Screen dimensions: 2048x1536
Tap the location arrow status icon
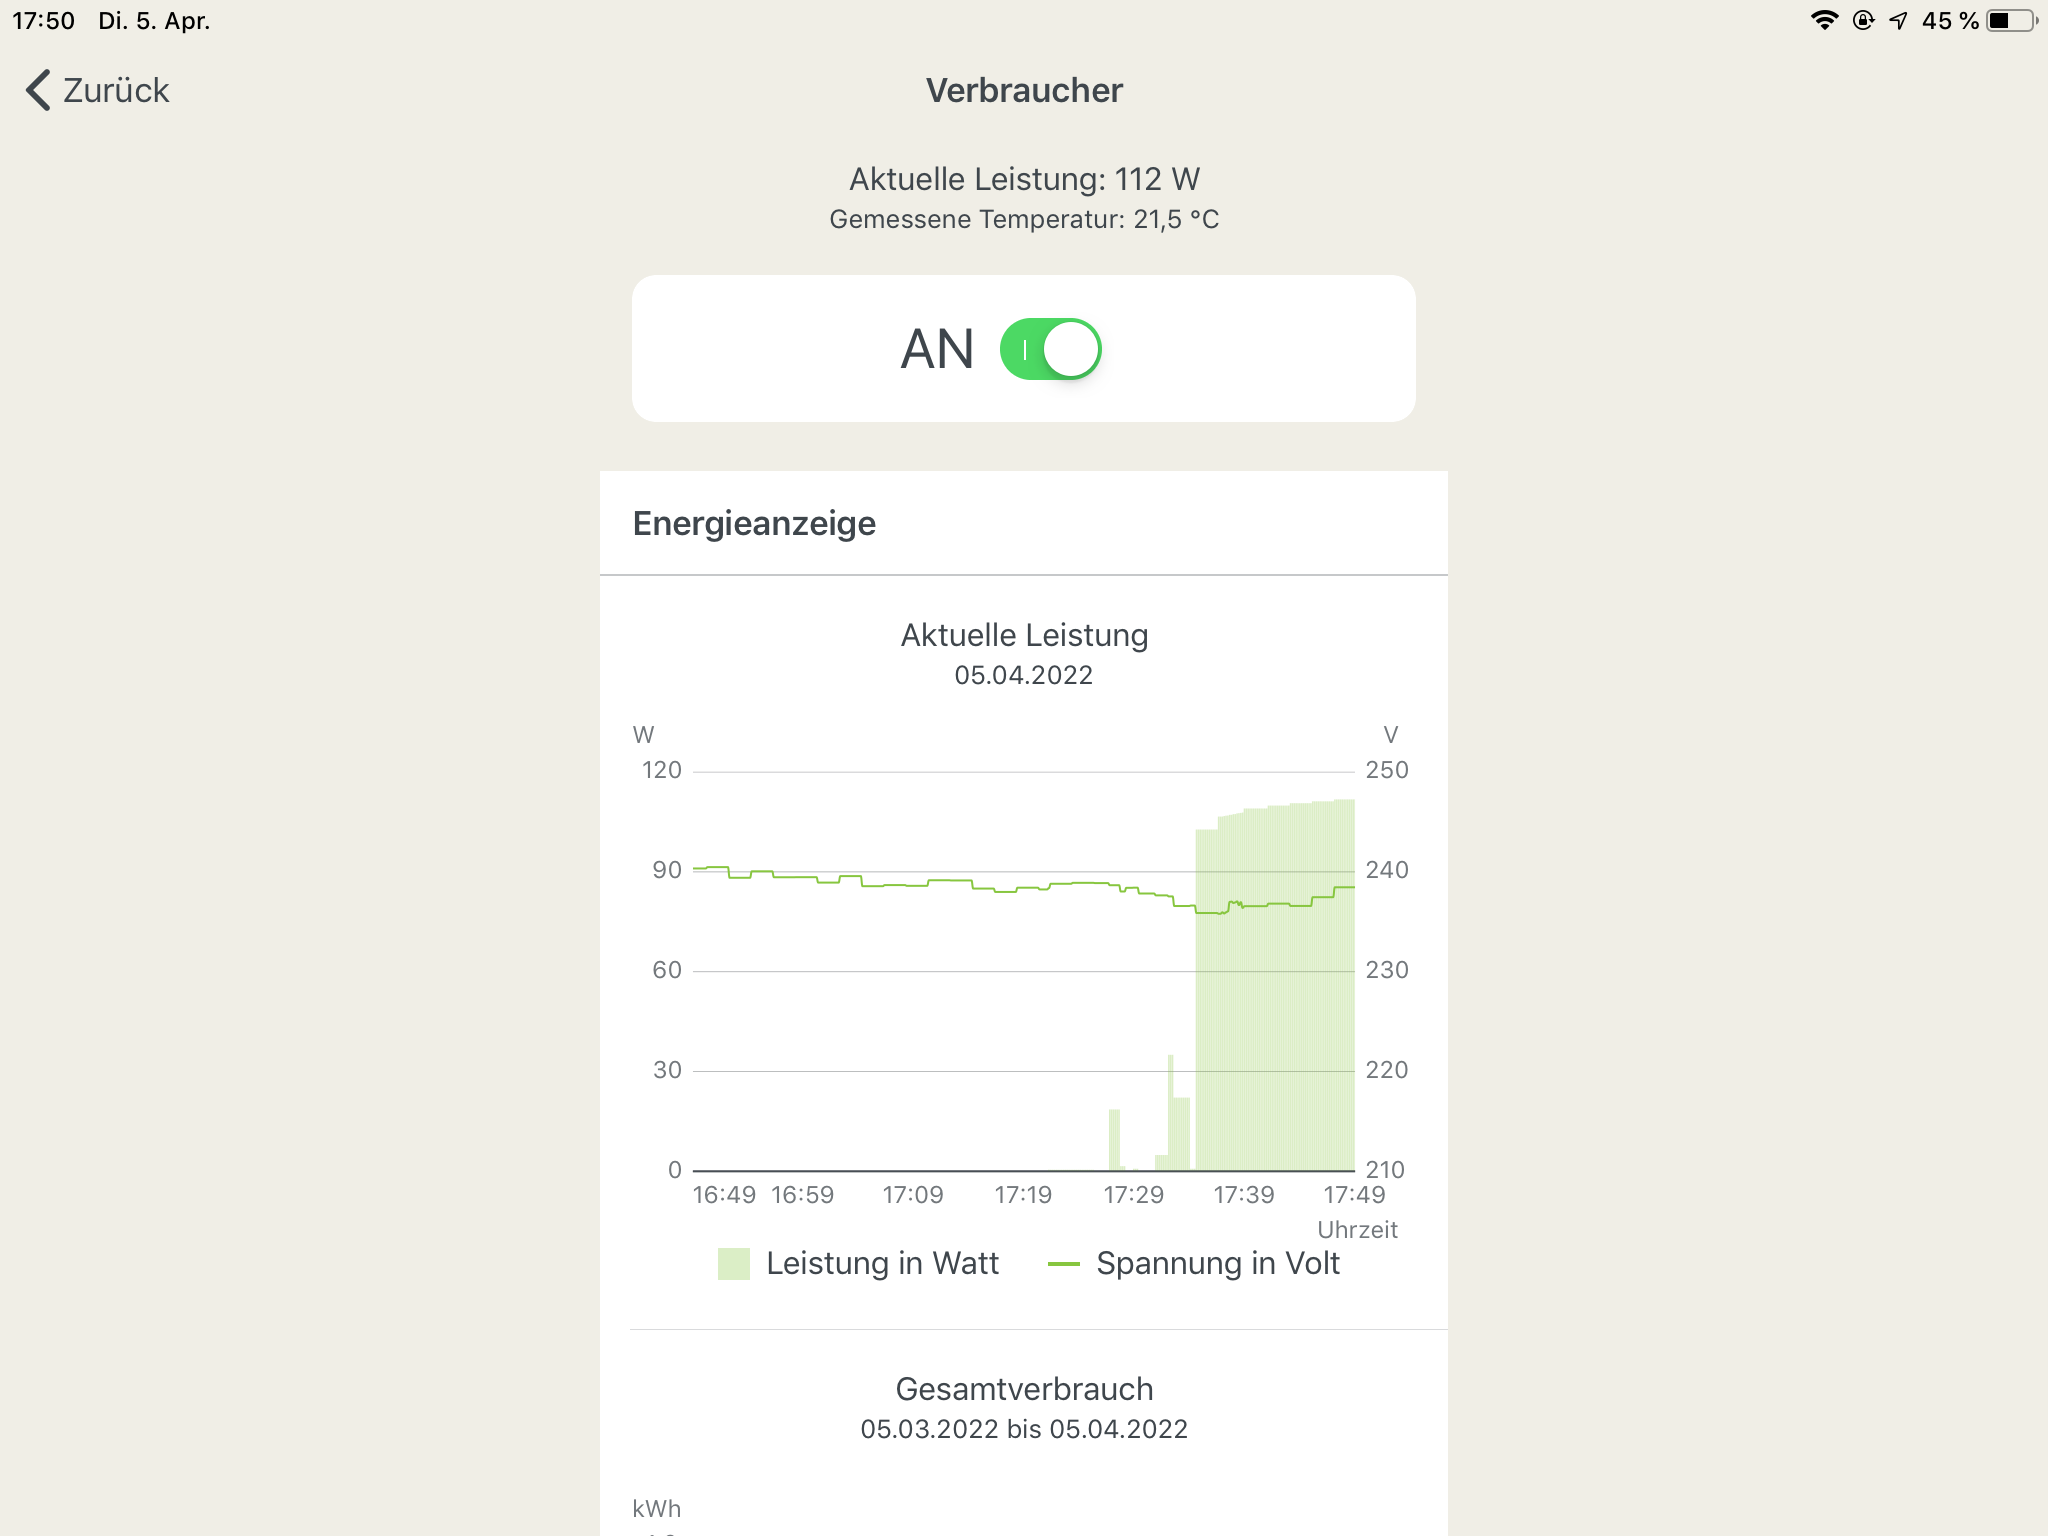[x=1898, y=21]
